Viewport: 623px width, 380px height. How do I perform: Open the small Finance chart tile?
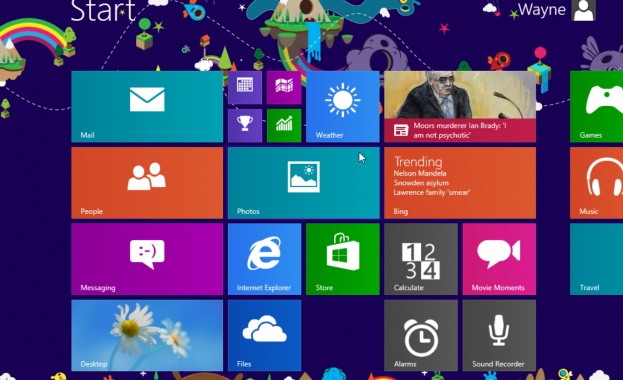[284, 125]
